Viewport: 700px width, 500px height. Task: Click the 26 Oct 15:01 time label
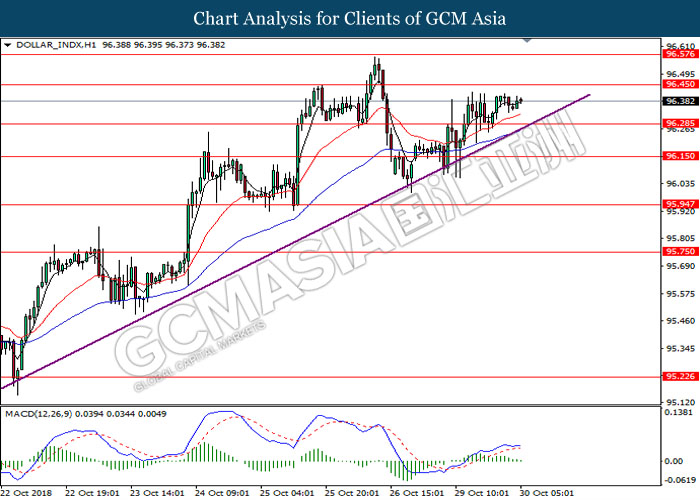click(417, 493)
